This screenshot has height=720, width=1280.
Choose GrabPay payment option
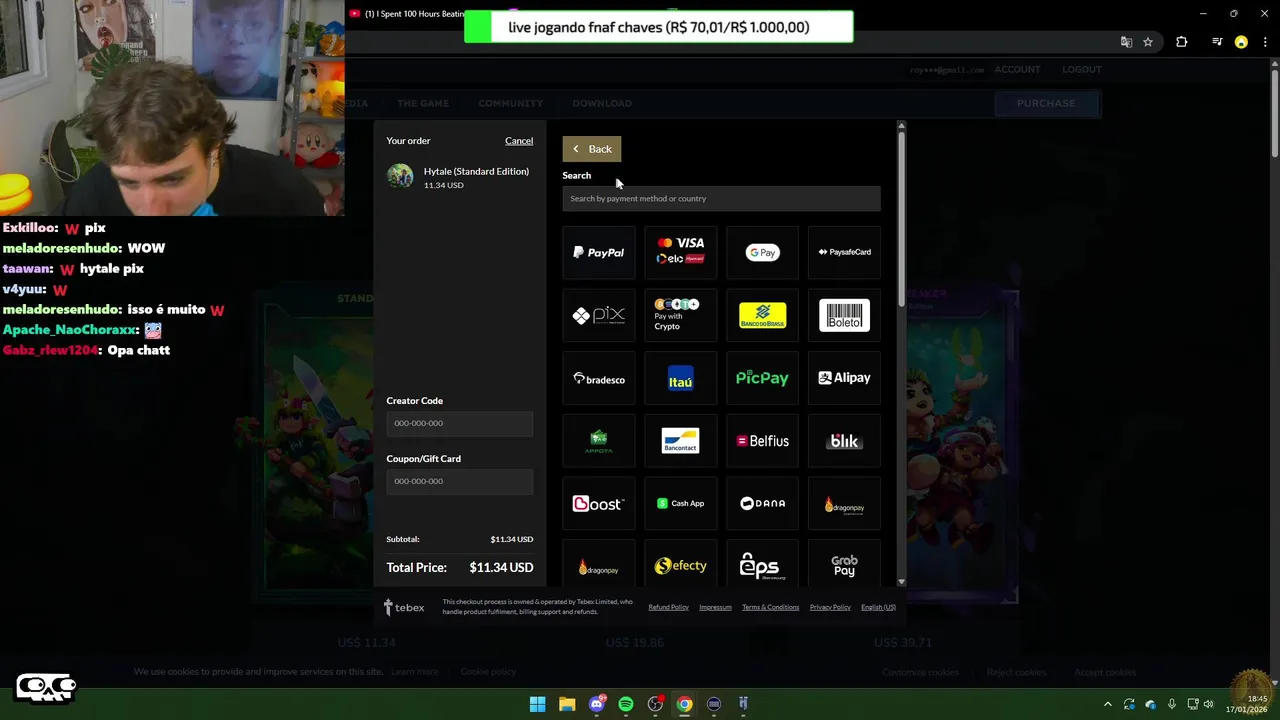(x=844, y=565)
